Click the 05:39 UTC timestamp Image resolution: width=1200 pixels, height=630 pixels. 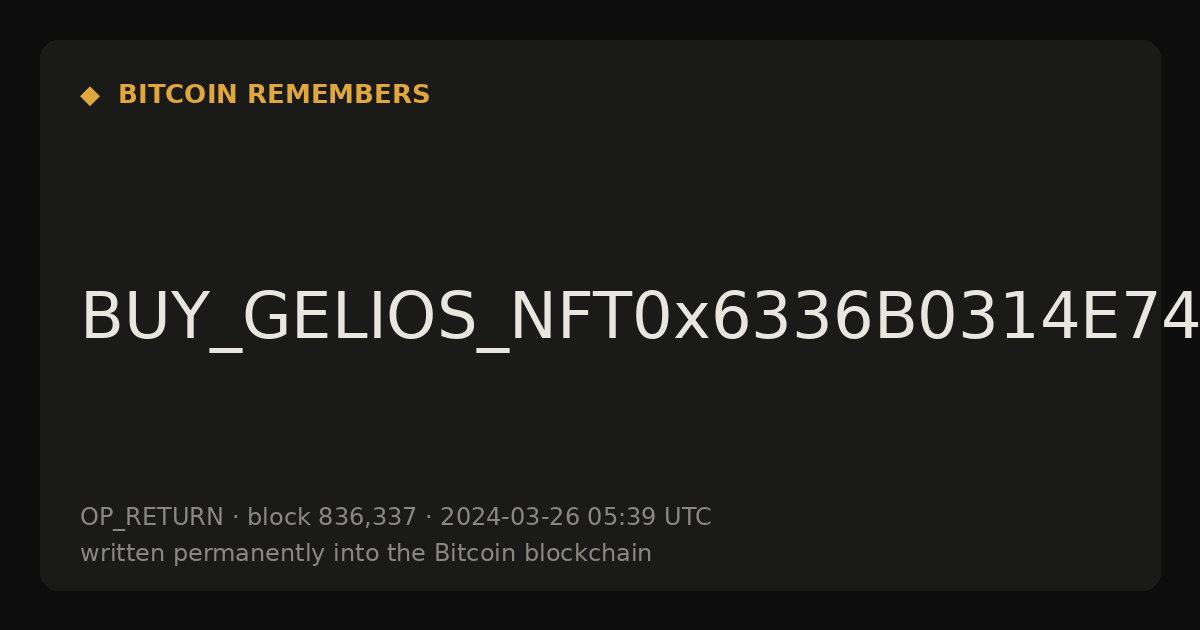pos(649,517)
